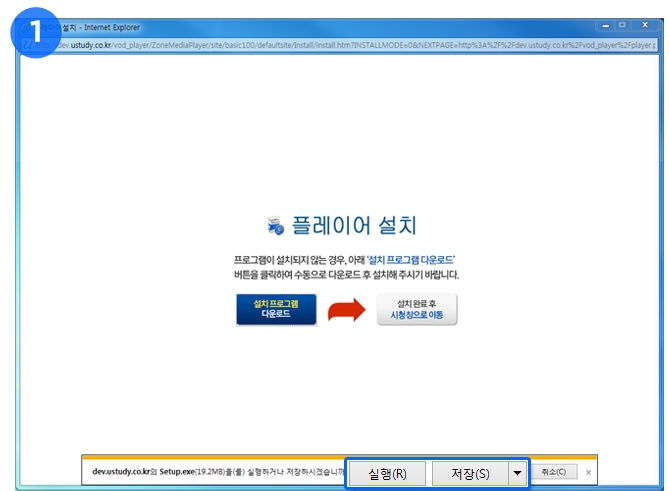
Task: Cancel the download with 취소(C)
Action: coord(553,472)
